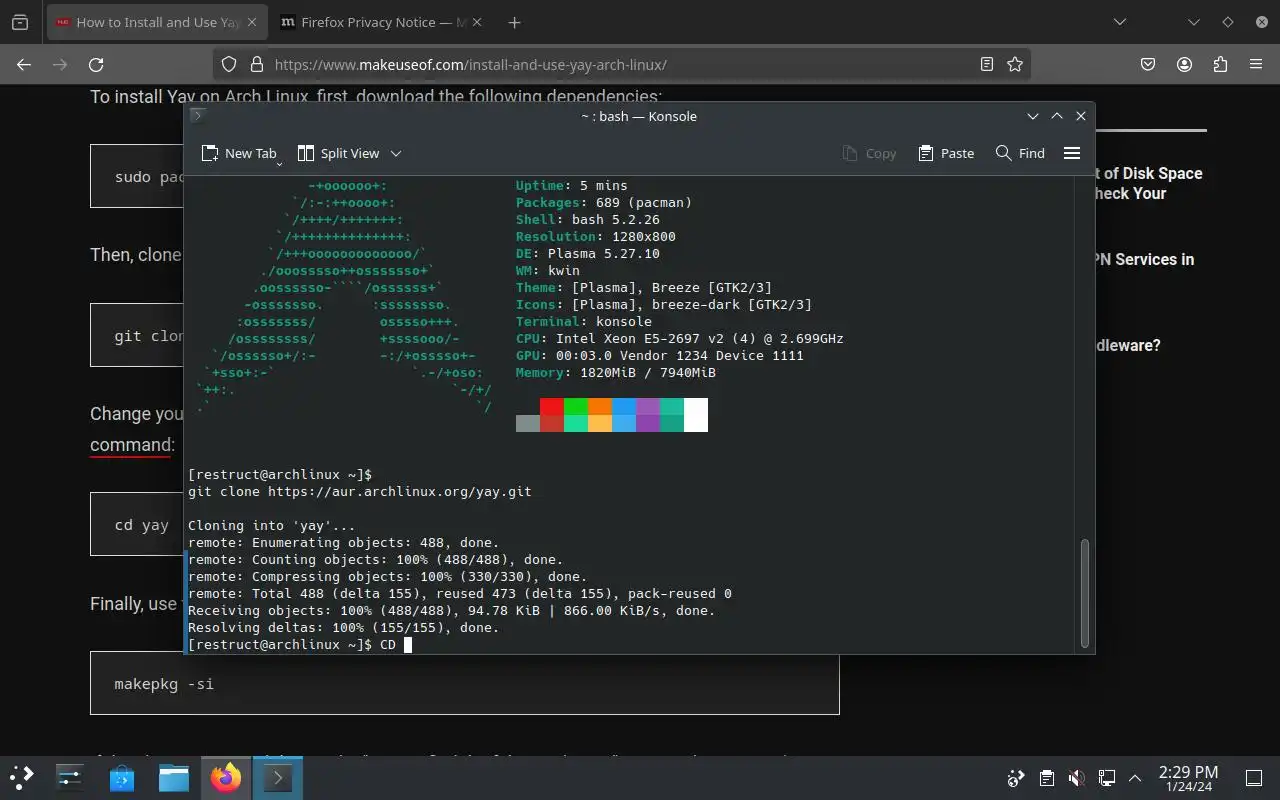The width and height of the screenshot is (1280, 800).
Task: Click the terminal prompt cursor line
Action: pos(300,645)
